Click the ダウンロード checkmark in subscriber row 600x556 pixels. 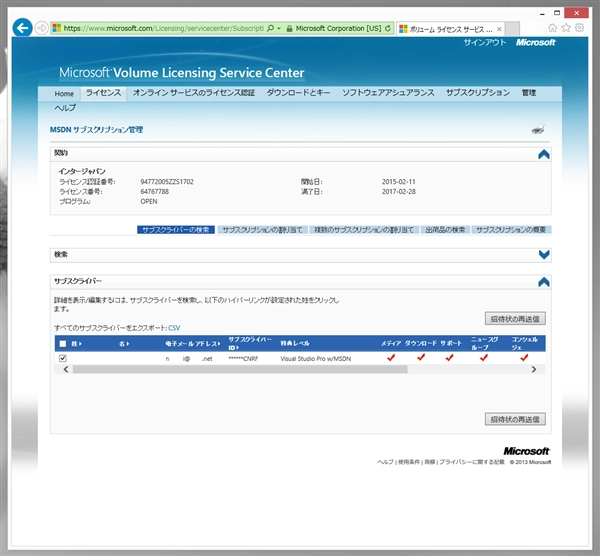point(421,358)
